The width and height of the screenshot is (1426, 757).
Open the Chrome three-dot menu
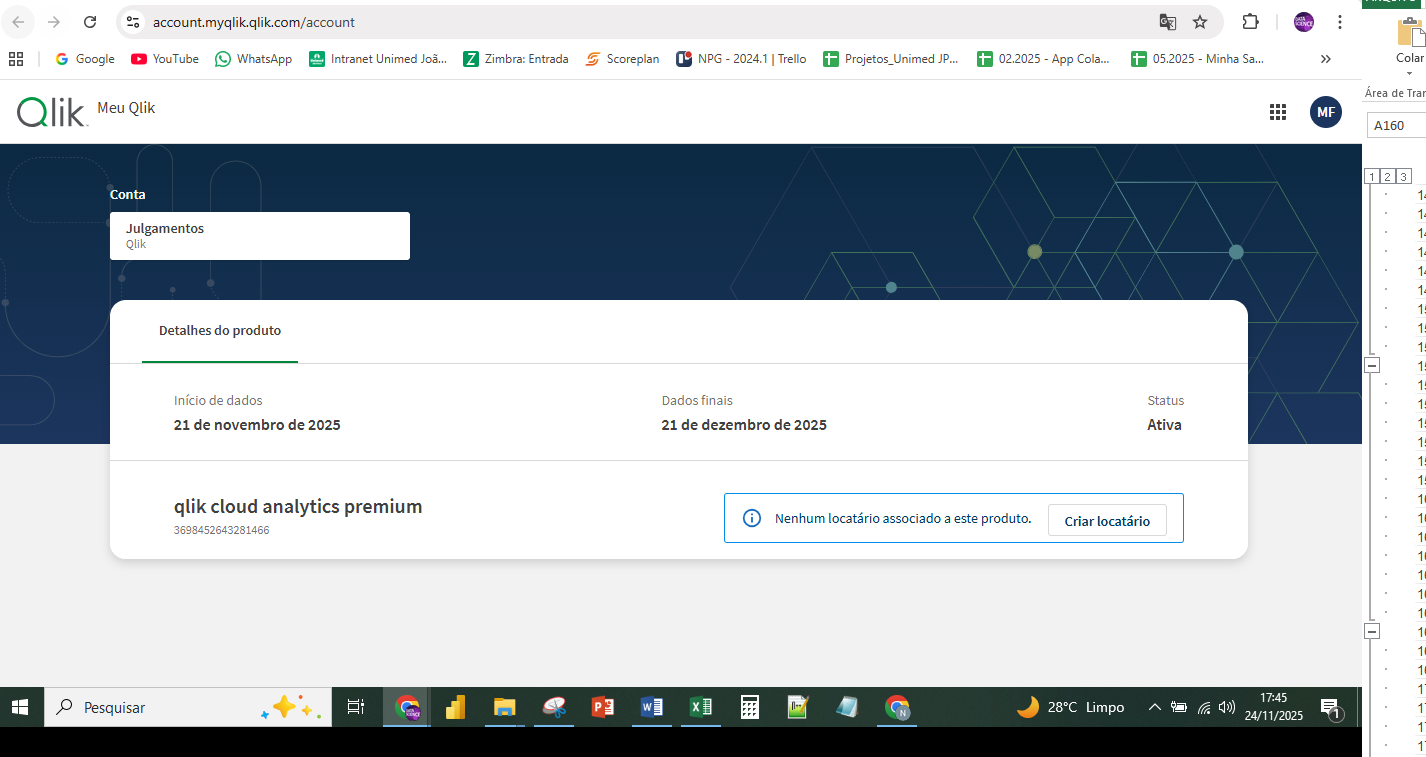tap(1340, 22)
